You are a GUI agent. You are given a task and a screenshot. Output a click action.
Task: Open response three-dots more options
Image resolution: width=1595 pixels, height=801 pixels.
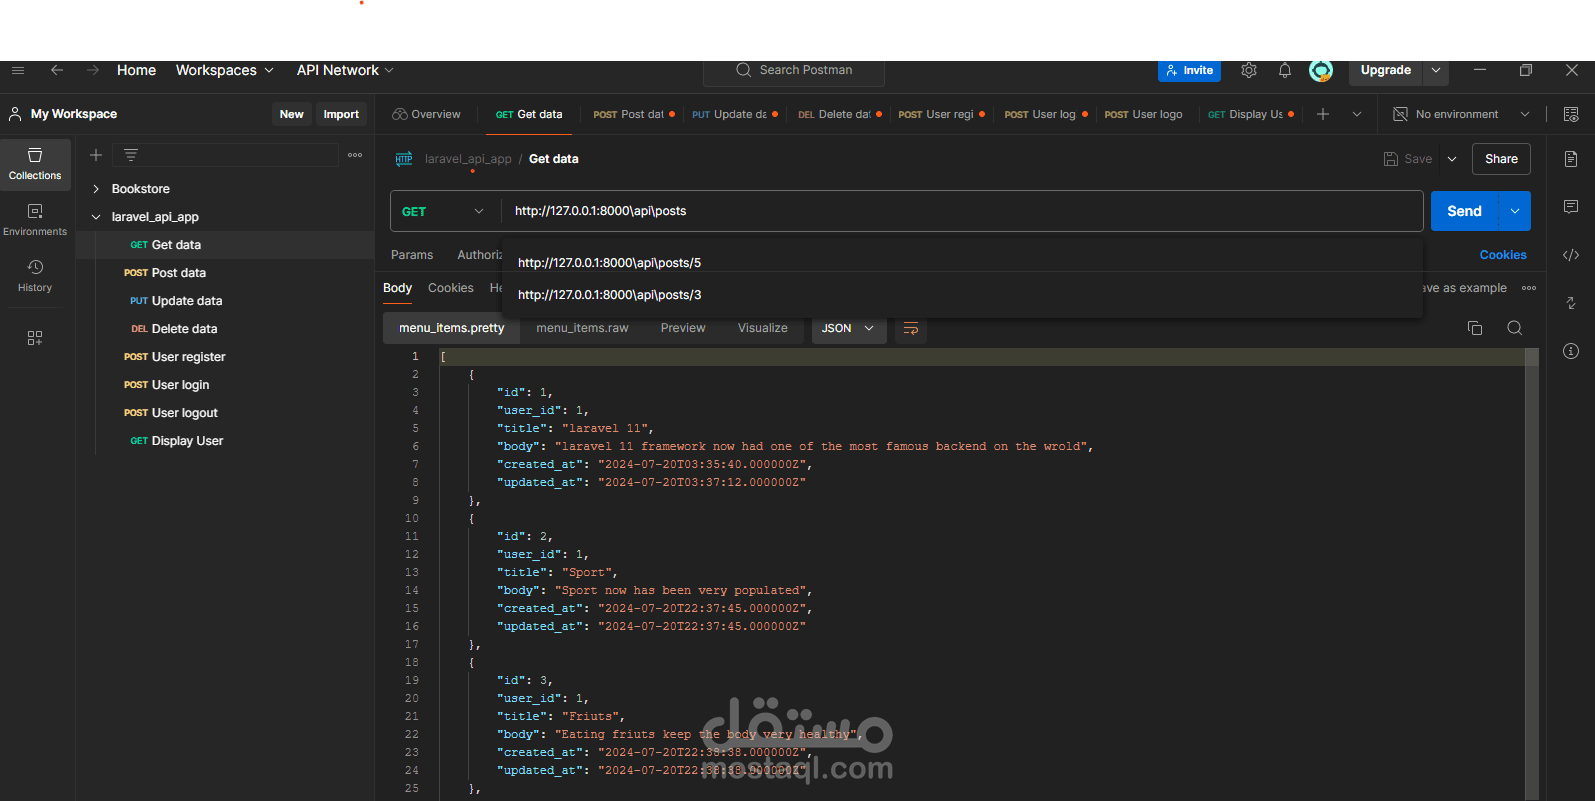click(1529, 288)
